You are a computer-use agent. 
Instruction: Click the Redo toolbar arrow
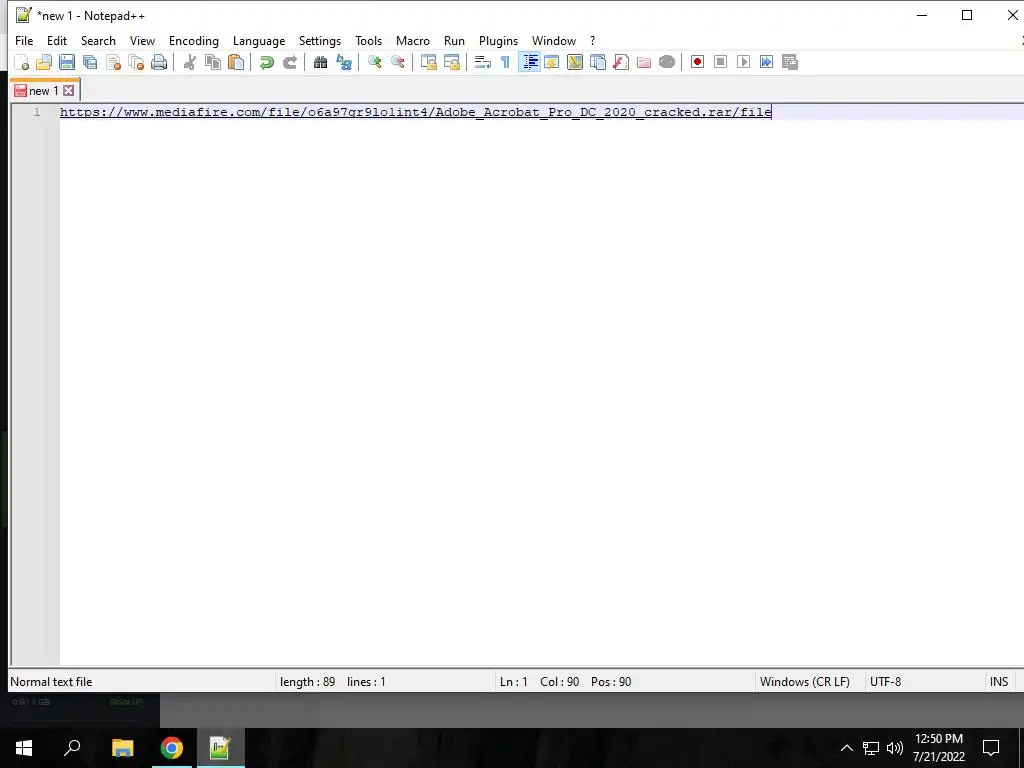[289, 62]
